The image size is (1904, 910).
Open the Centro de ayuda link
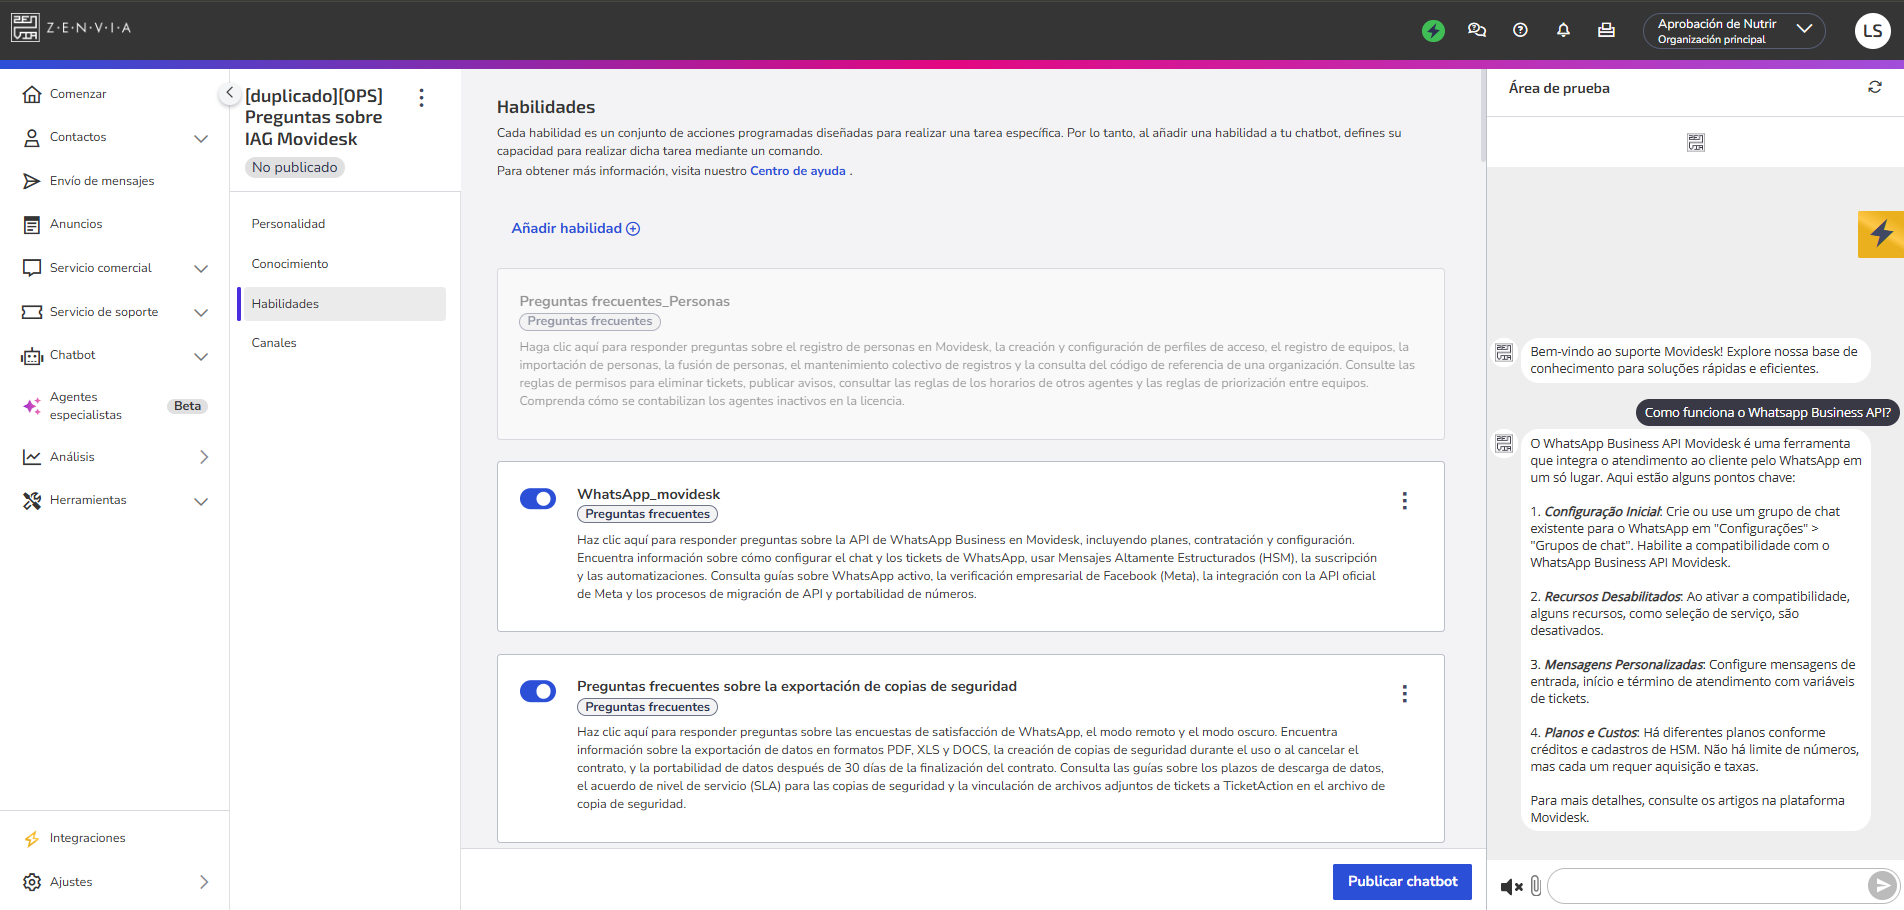pos(798,171)
